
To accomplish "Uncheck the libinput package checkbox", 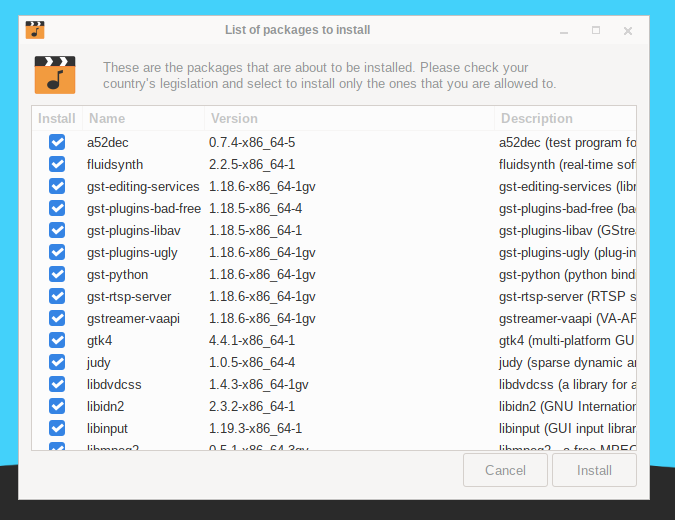I will click(x=57, y=428).
